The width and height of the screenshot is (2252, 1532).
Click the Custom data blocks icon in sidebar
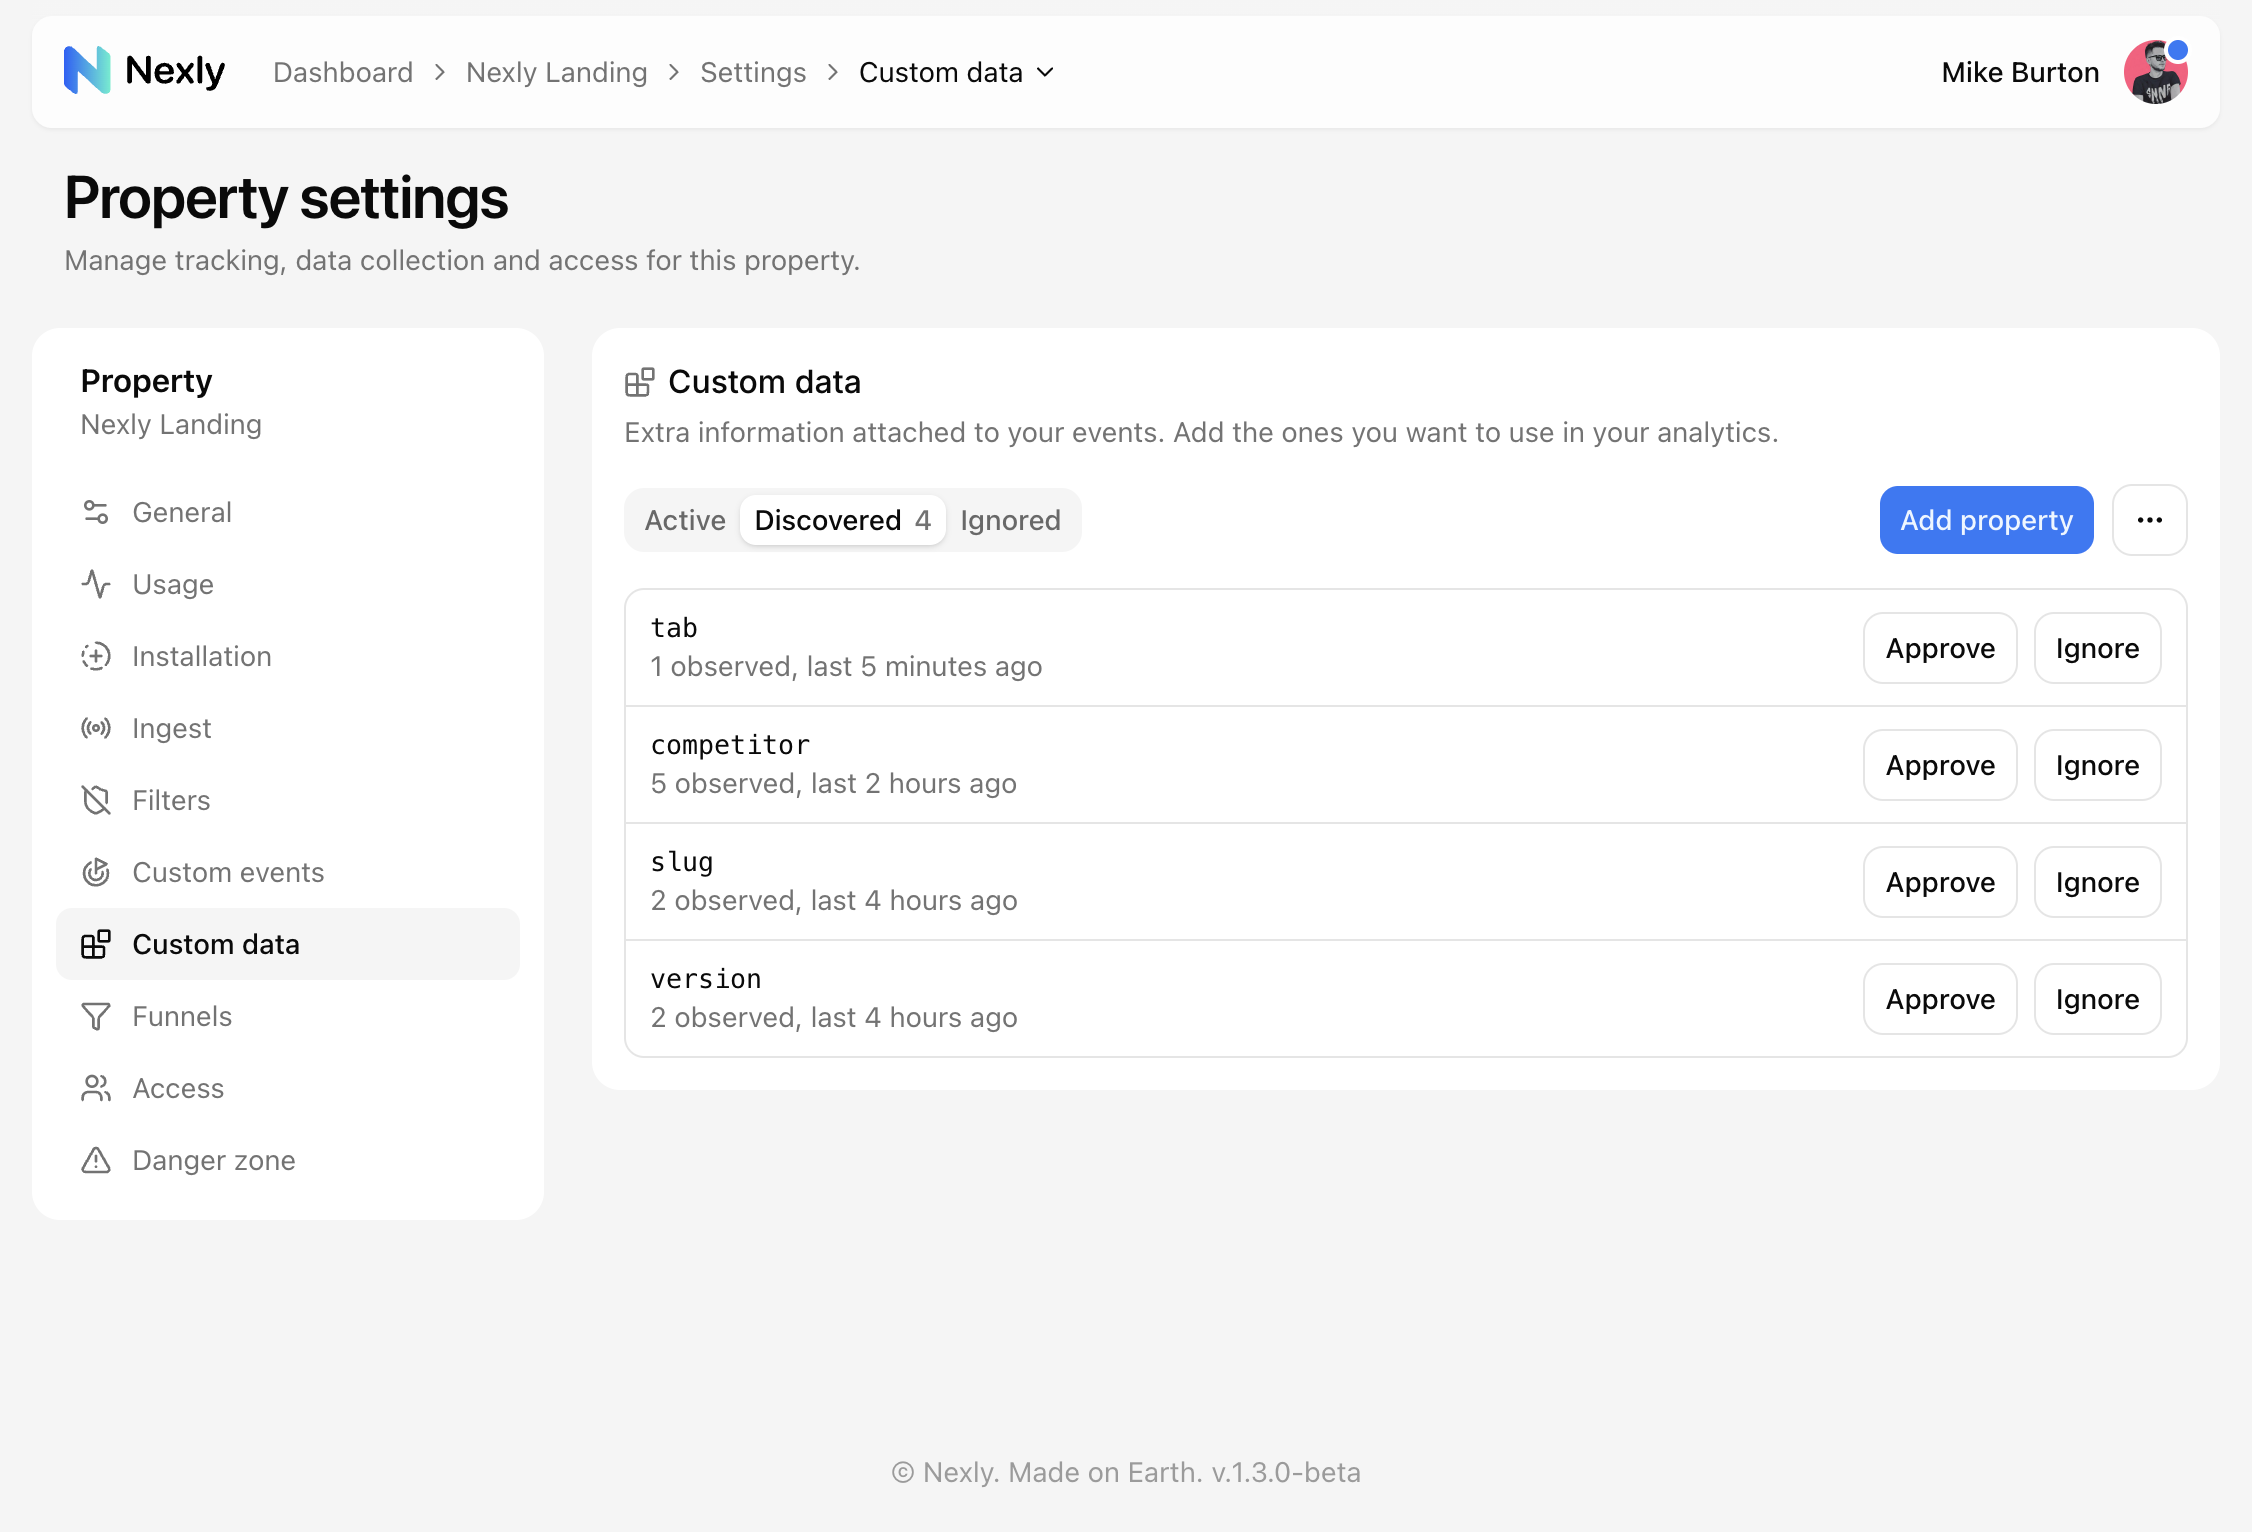point(96,944)
